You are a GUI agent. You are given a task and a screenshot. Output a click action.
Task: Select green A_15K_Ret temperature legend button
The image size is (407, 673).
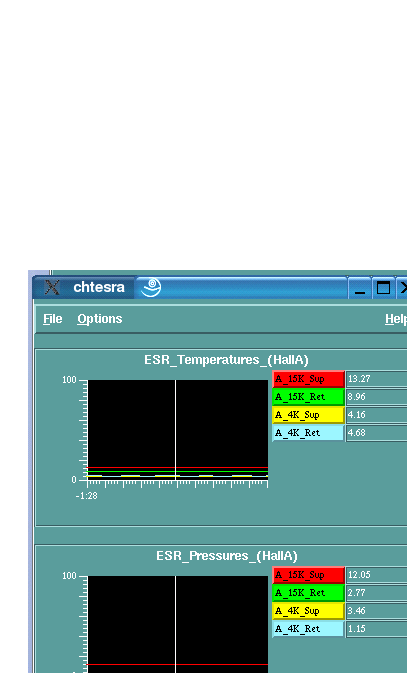click(308, 397)
